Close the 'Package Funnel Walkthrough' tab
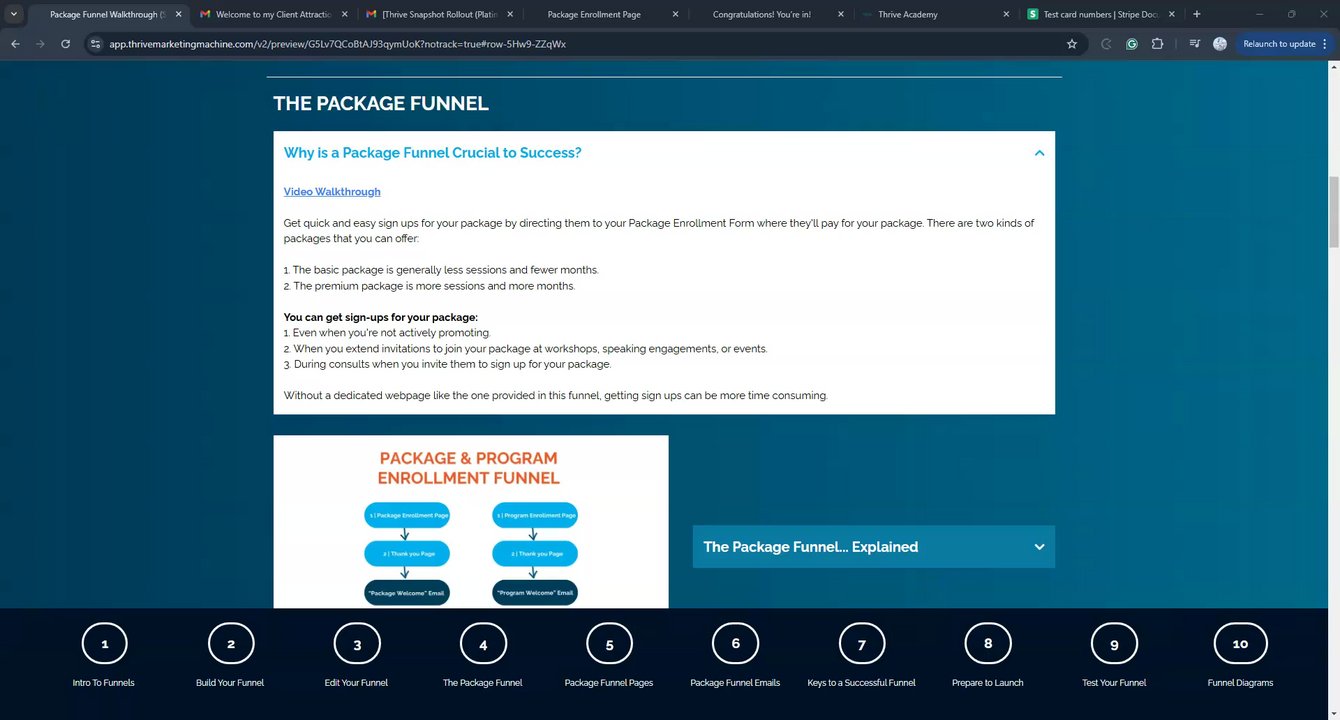Image resolution: width=1340 pixels, height=720 pixels. coord(178,14)
